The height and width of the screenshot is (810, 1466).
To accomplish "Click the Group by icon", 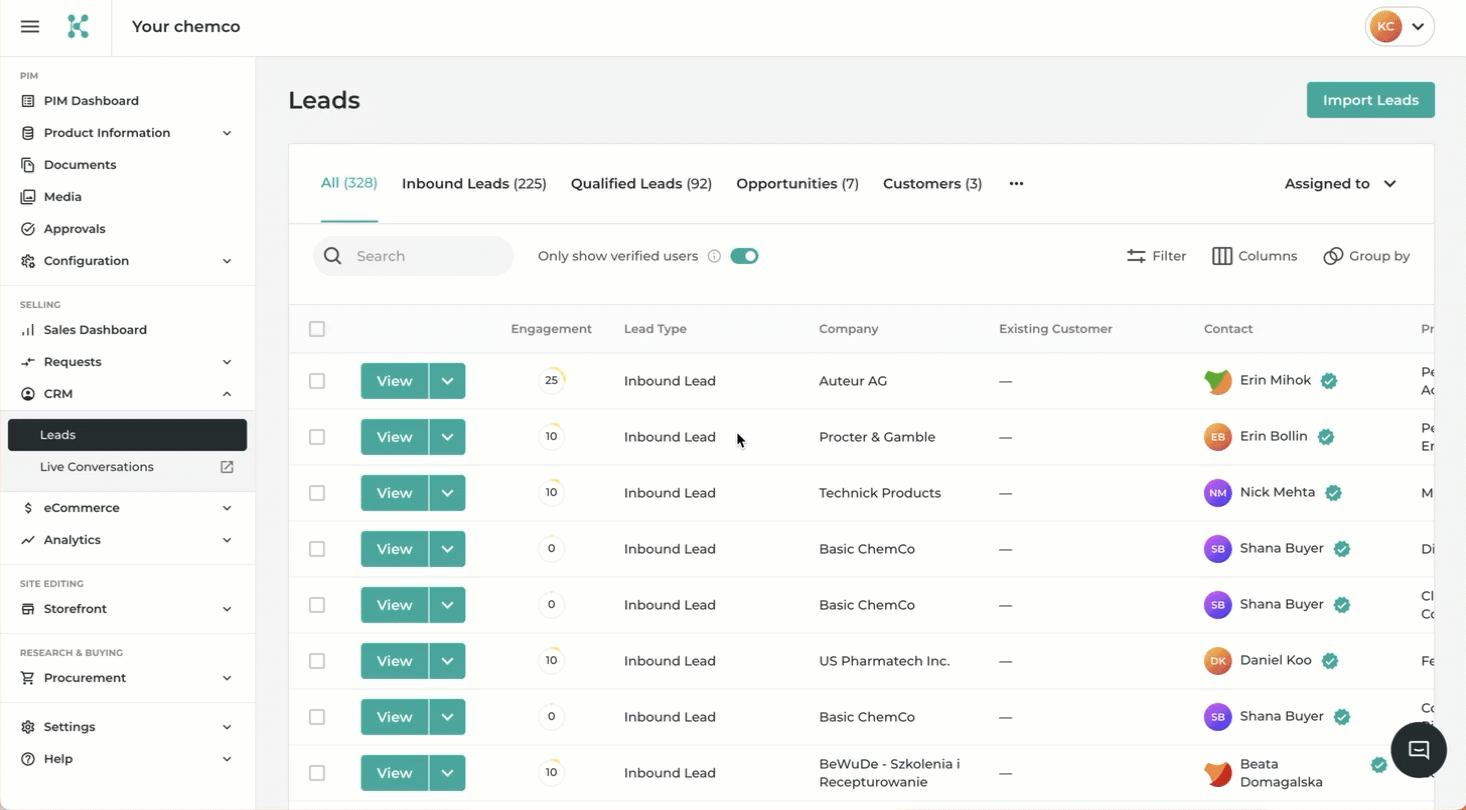I will [1332, 256].
